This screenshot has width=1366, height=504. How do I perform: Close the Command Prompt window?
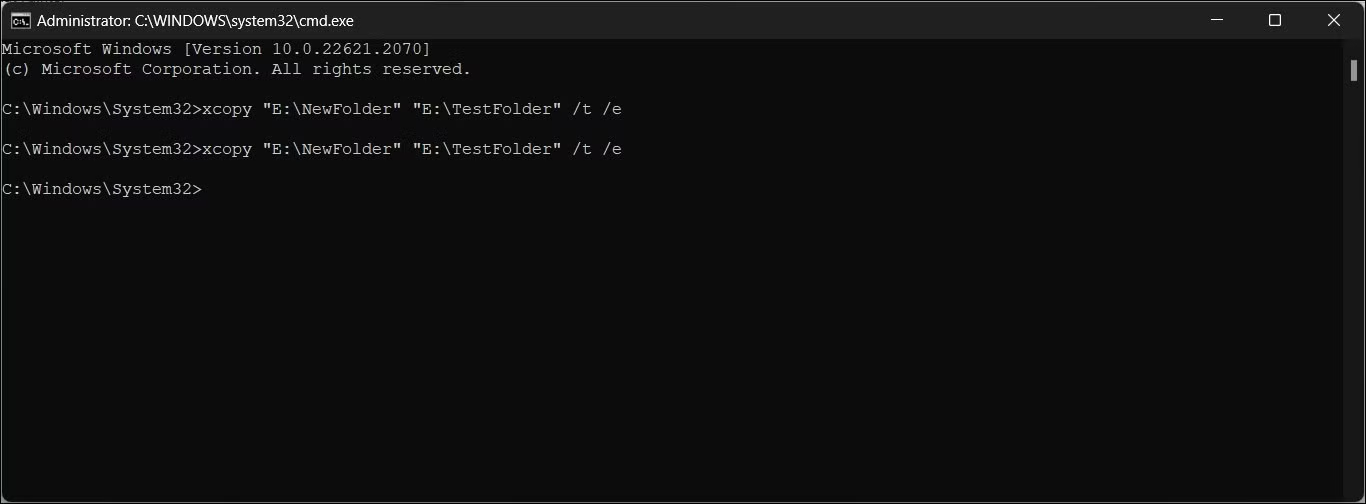[x=1333, y=20]
